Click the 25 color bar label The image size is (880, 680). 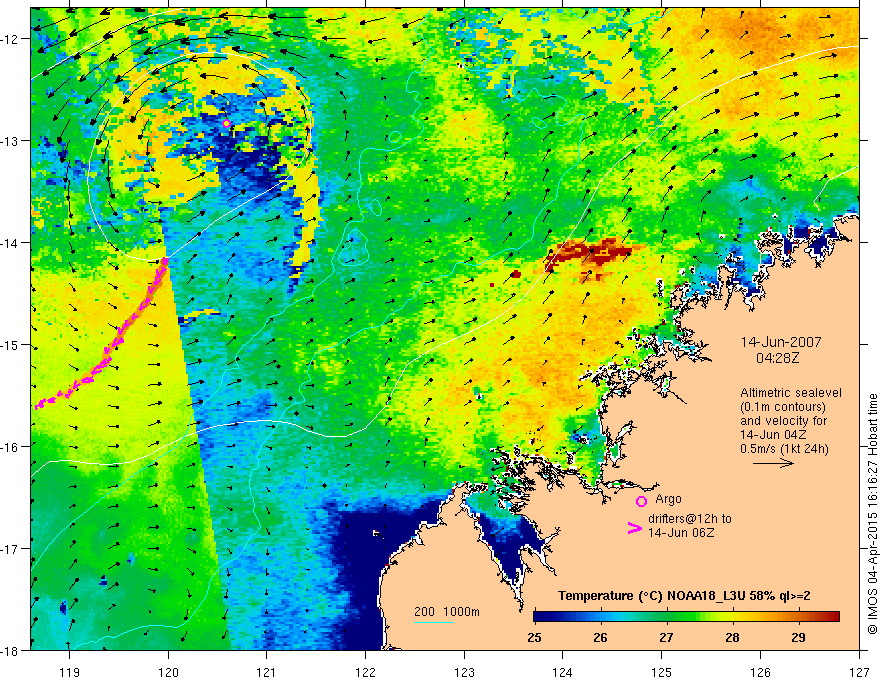[x=535, y=637]
